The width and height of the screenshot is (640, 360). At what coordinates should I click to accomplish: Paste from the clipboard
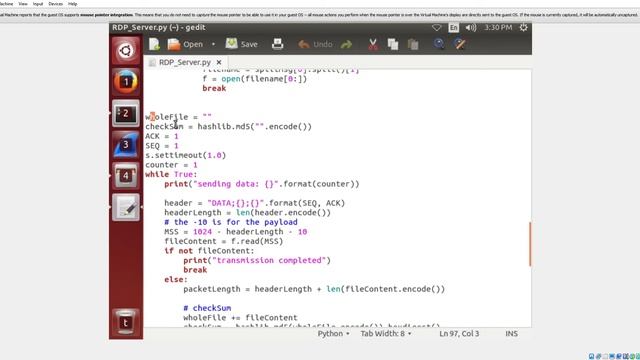click(413, 44)
